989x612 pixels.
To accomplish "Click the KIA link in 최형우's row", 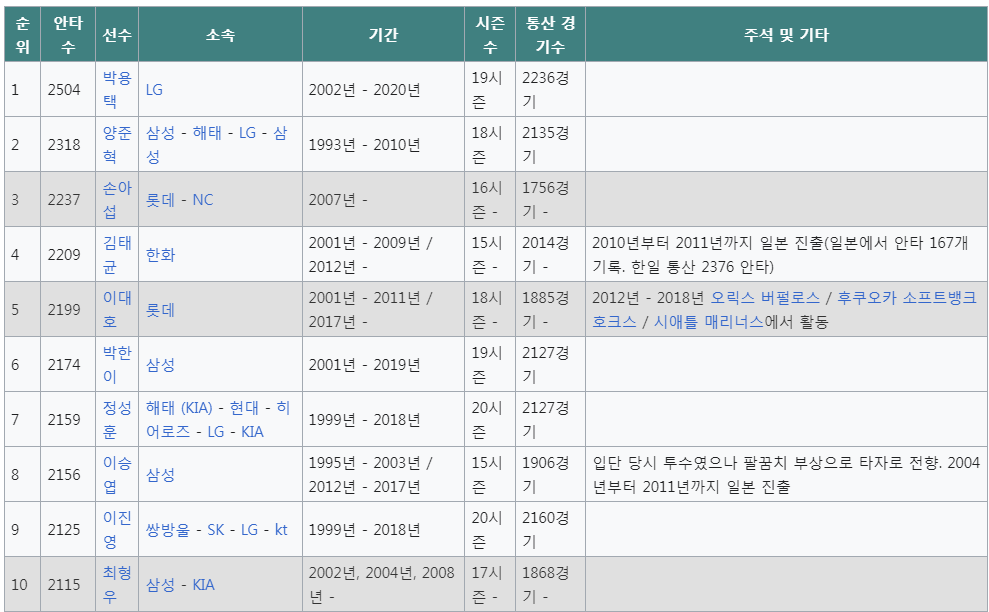I will (203, 585).
